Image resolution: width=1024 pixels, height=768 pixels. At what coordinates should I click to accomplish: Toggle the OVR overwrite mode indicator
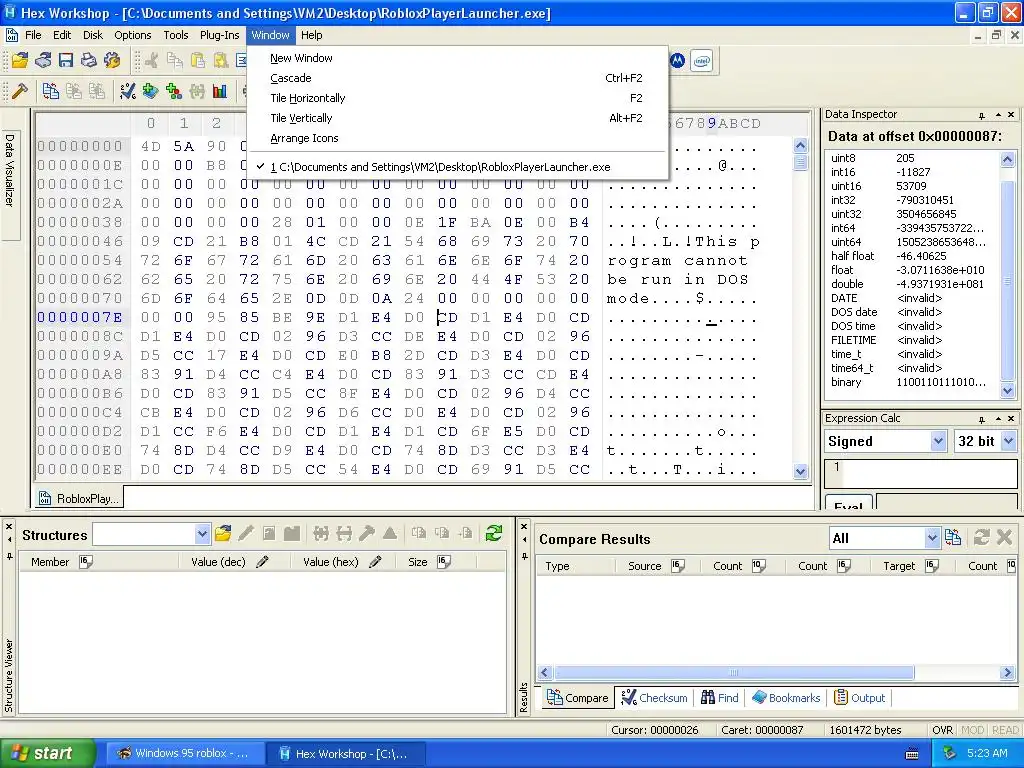(x=942, y=730)
